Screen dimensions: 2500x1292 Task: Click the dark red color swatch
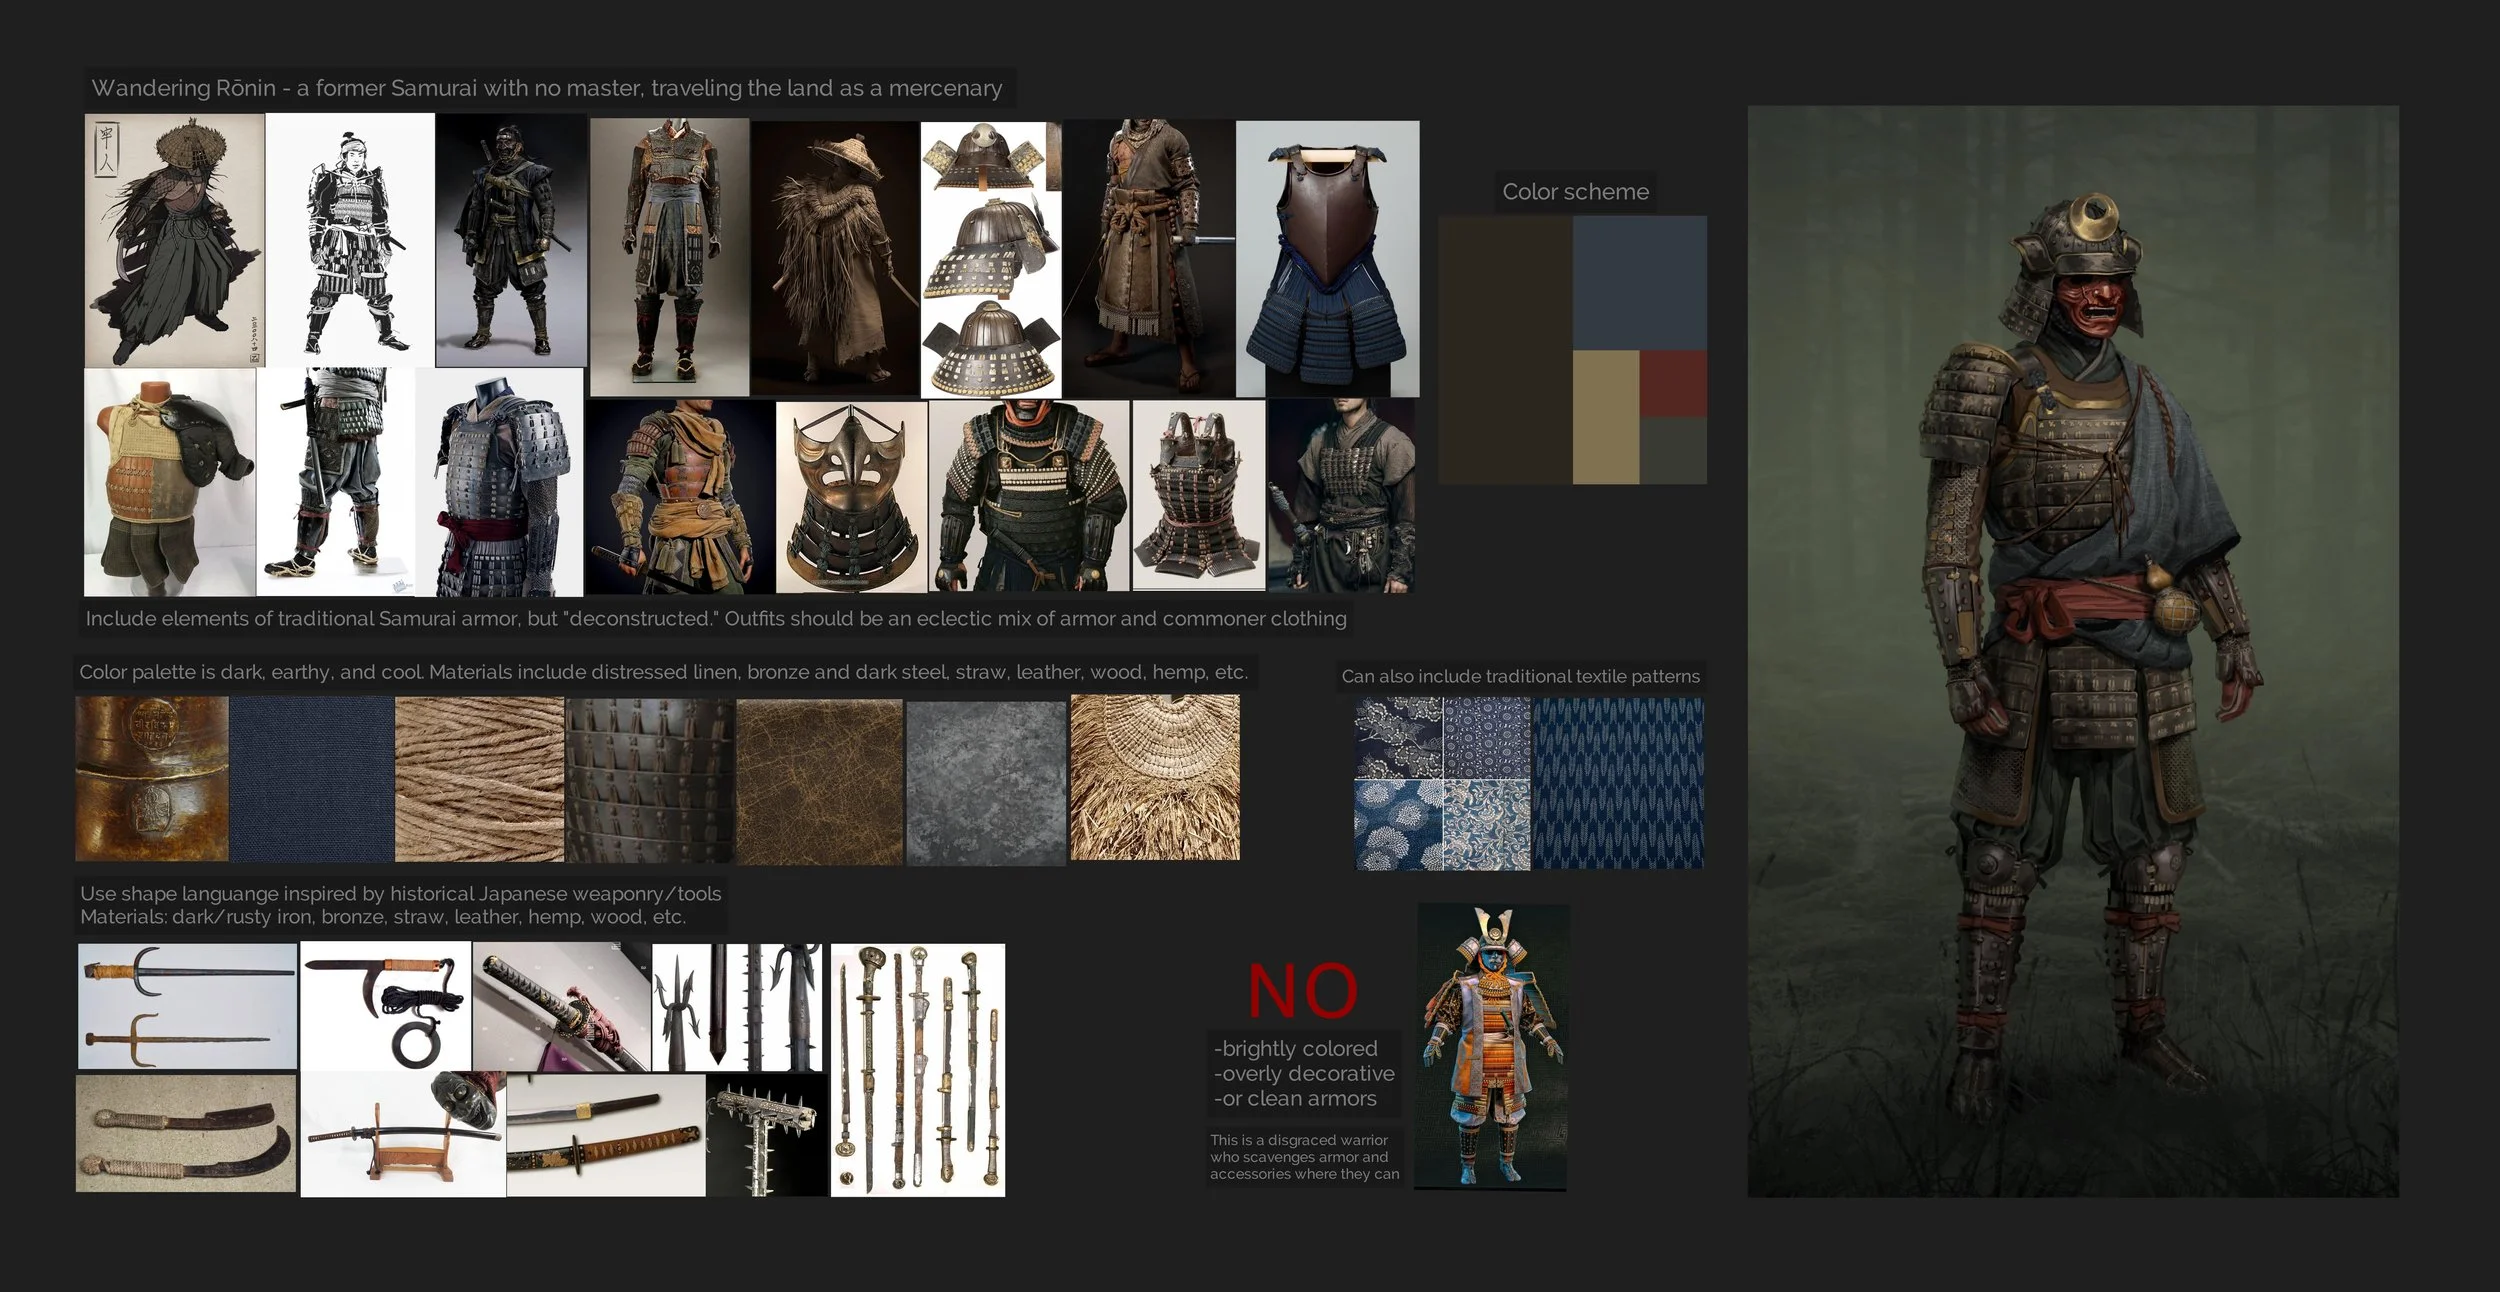tap(1672, 383)
